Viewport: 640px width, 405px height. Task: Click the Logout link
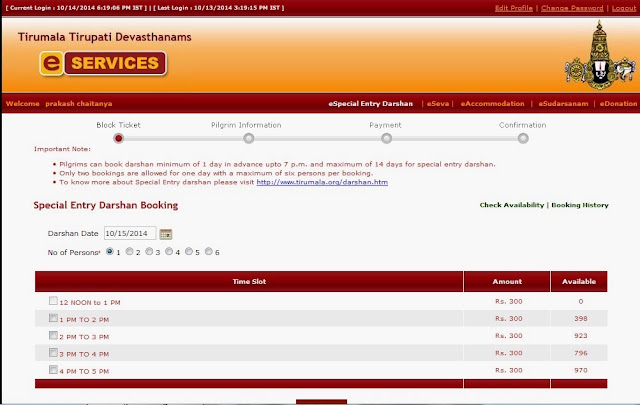[x=624, y=8]
